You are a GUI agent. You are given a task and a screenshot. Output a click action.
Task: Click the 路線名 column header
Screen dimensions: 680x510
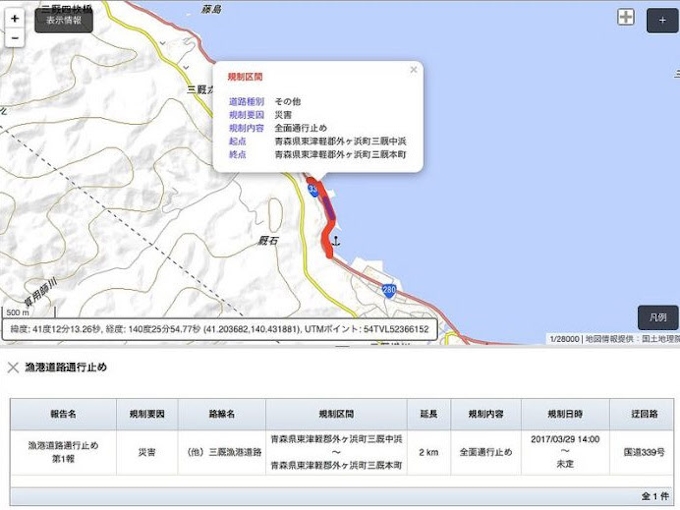[222, 414]
